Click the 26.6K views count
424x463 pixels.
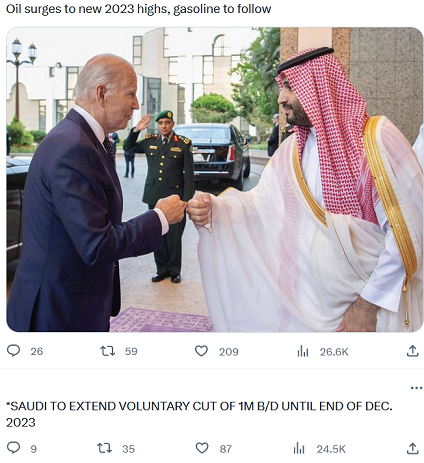tap(334, 352)
